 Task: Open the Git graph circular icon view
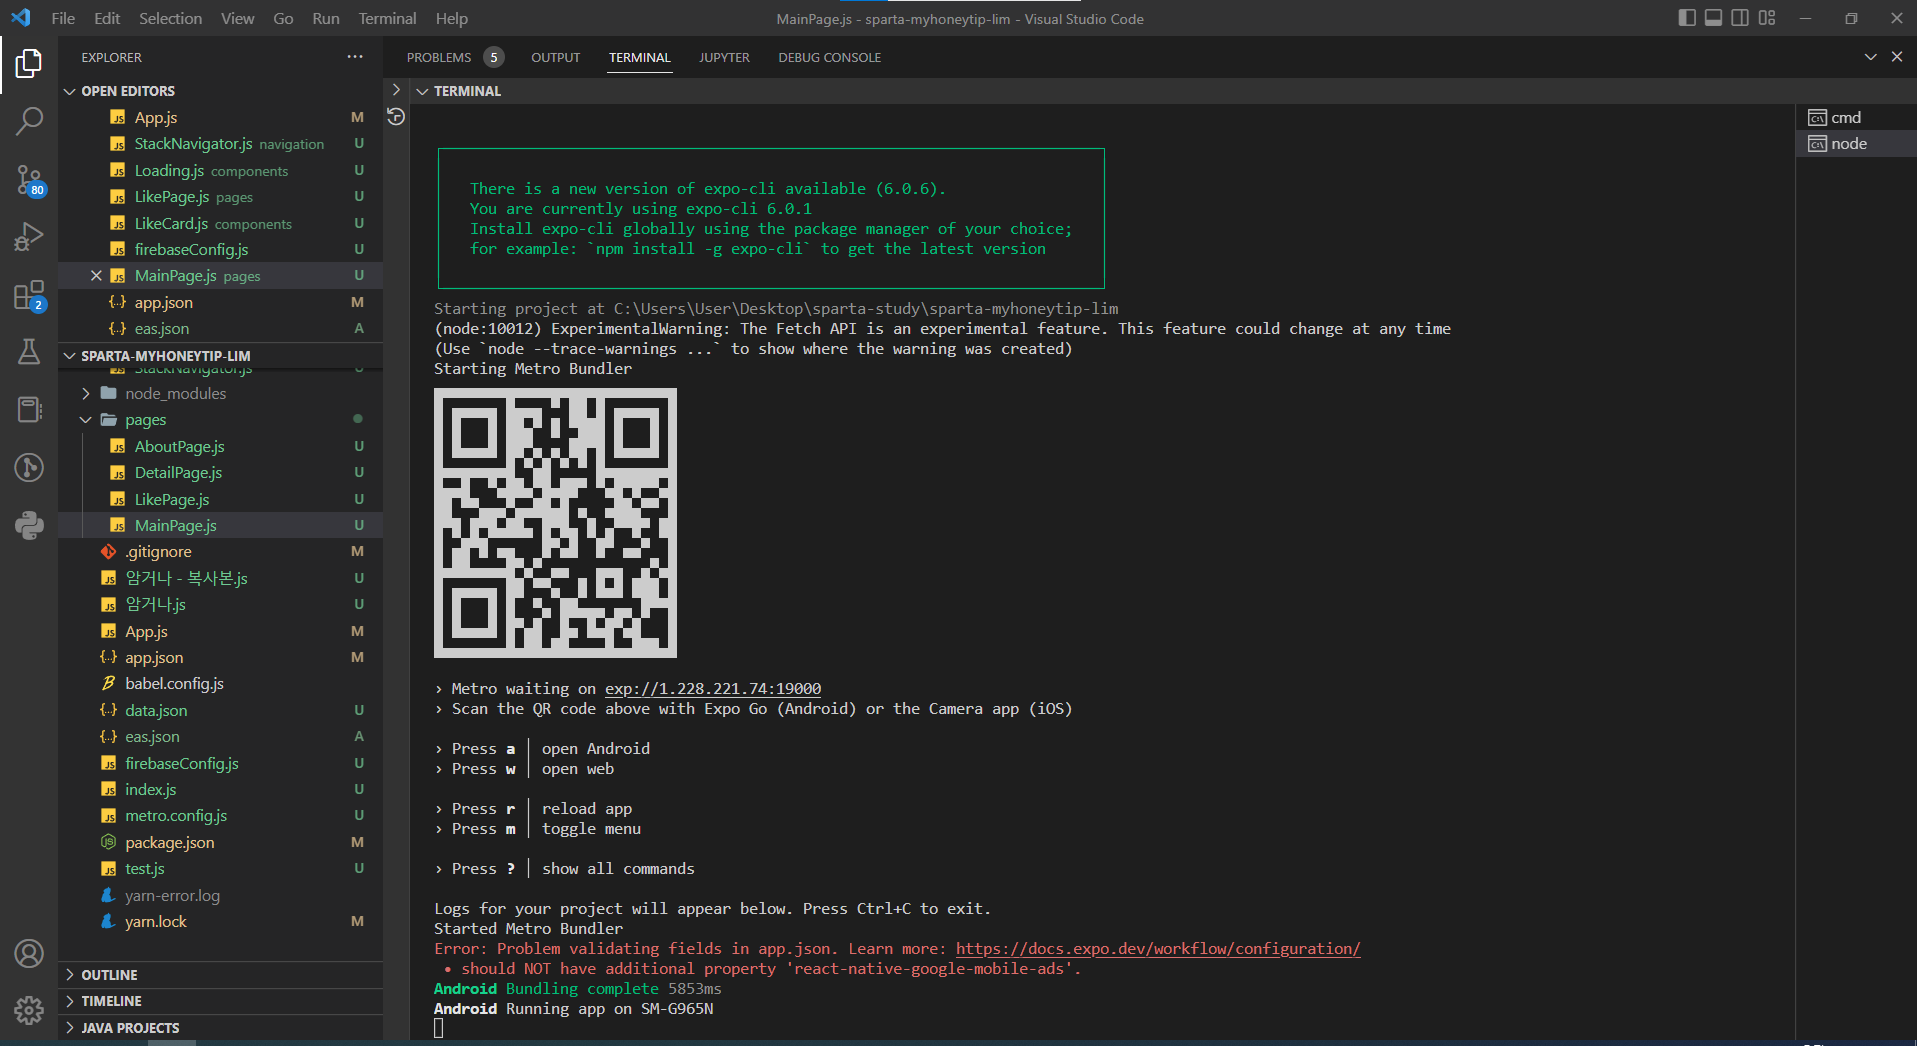click(29, 467)
